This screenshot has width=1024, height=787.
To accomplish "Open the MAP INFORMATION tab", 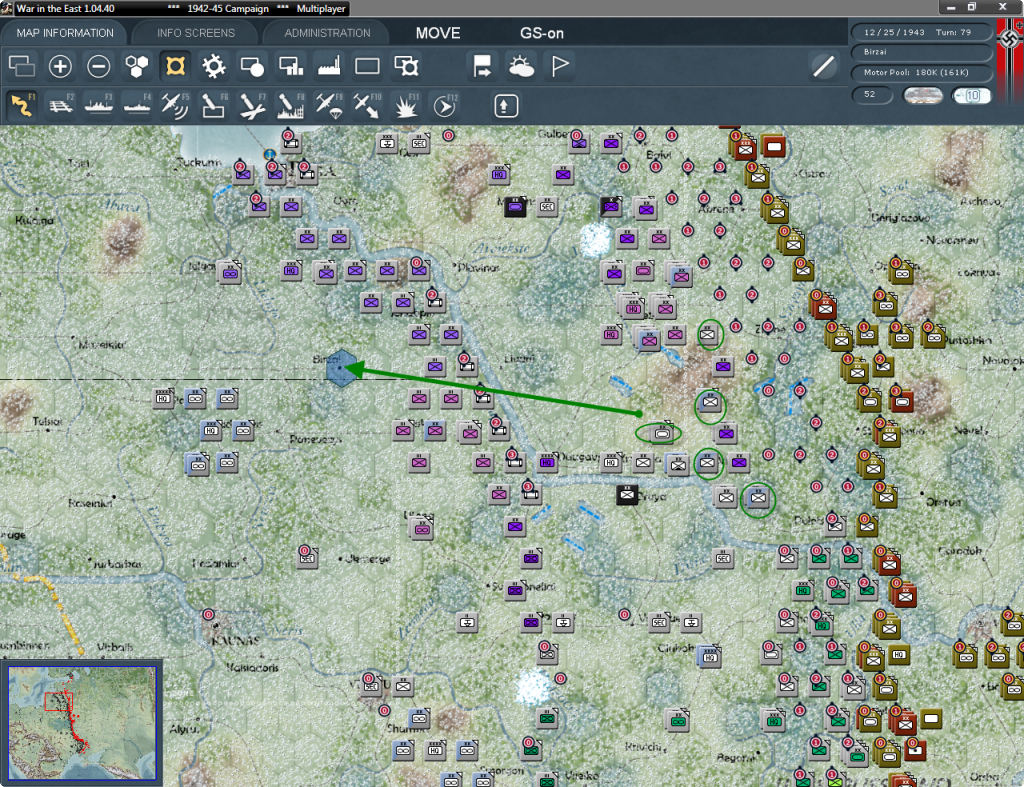I will tap(65, 33).
